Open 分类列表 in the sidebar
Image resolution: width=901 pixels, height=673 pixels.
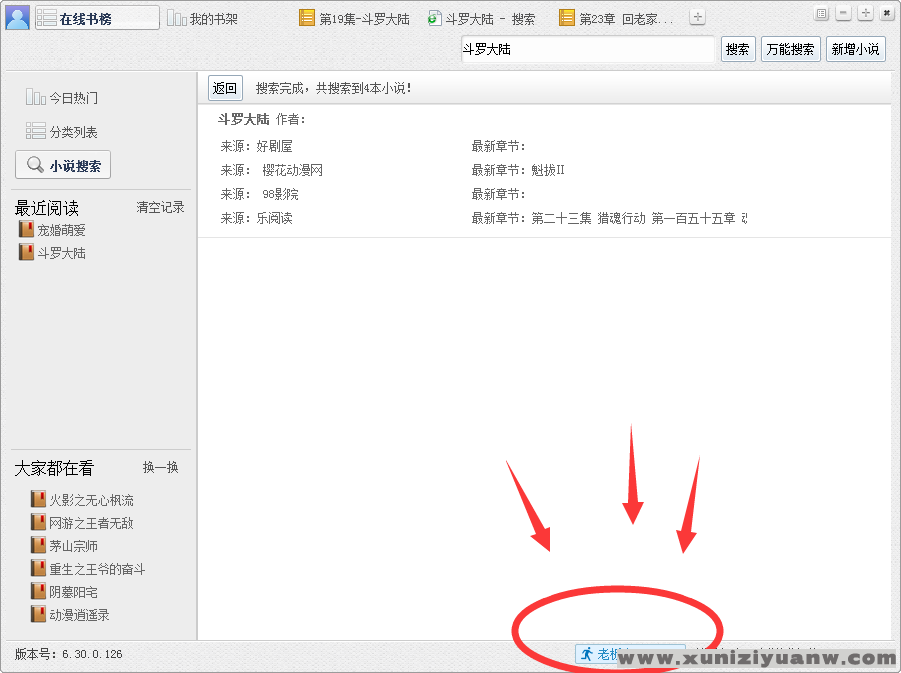pyautogui.click(x=63, y=131)
